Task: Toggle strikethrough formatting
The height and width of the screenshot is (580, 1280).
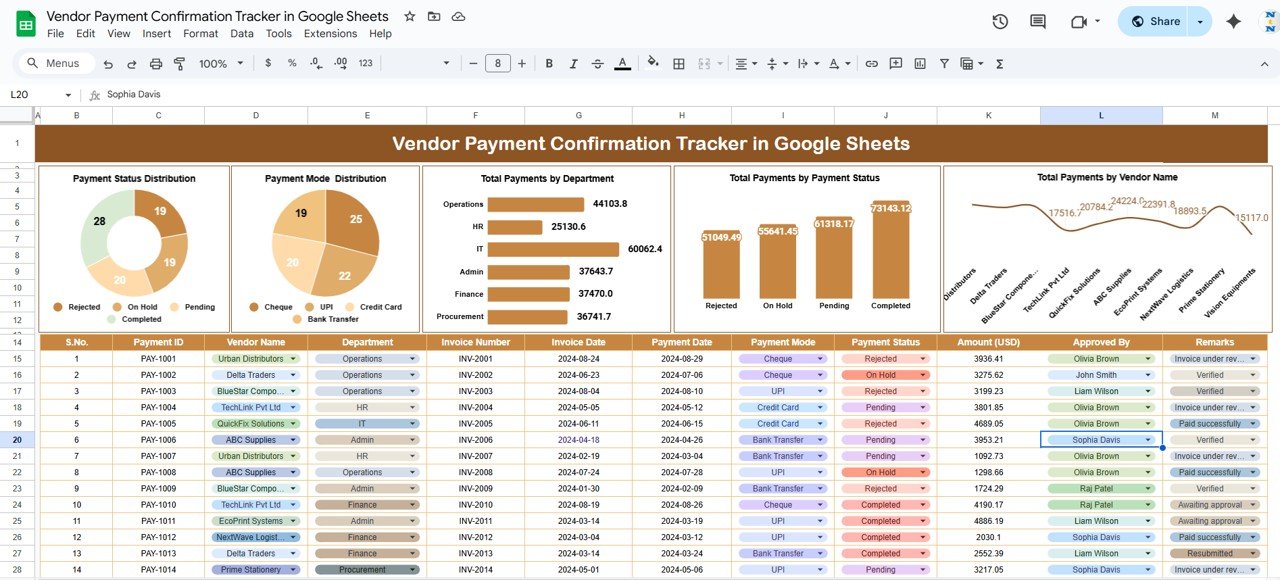Action: [597, 64]
